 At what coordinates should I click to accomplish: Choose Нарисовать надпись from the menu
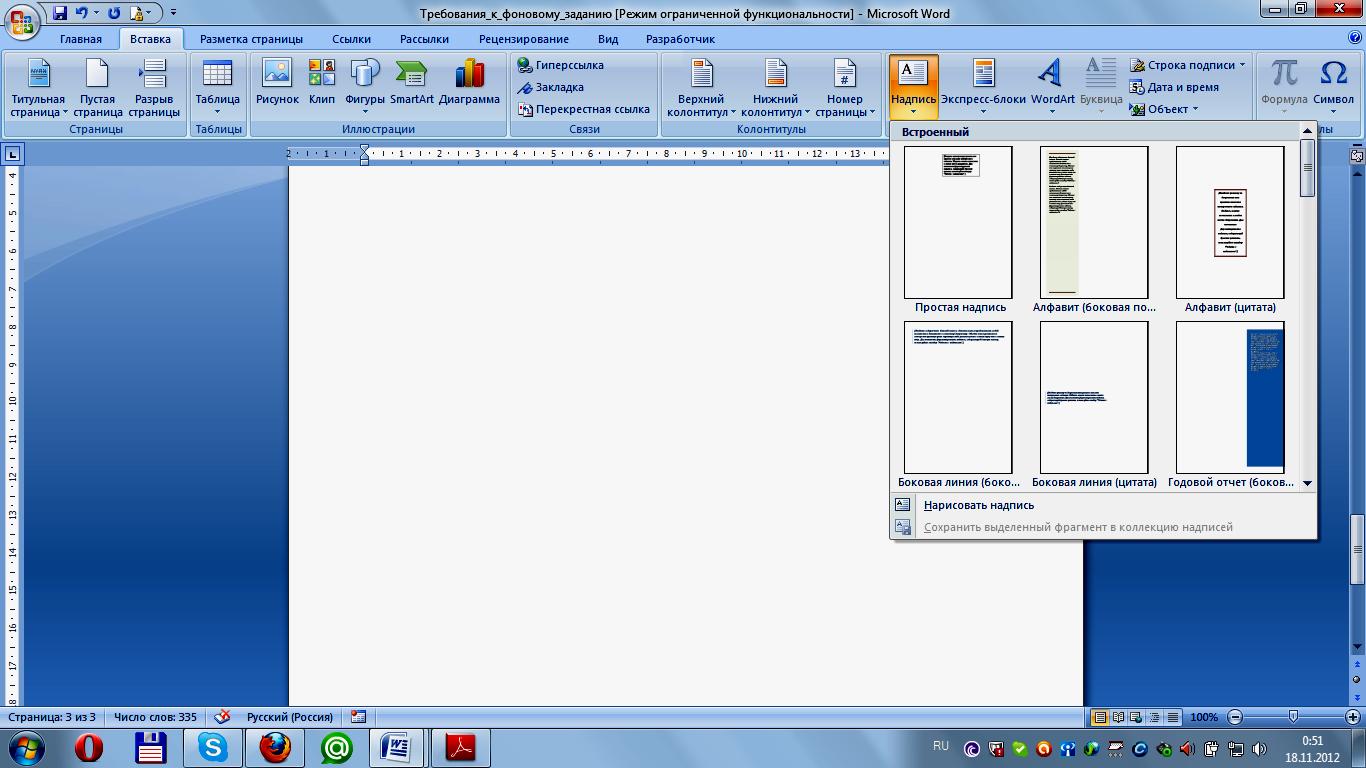tap(1103, 505)
